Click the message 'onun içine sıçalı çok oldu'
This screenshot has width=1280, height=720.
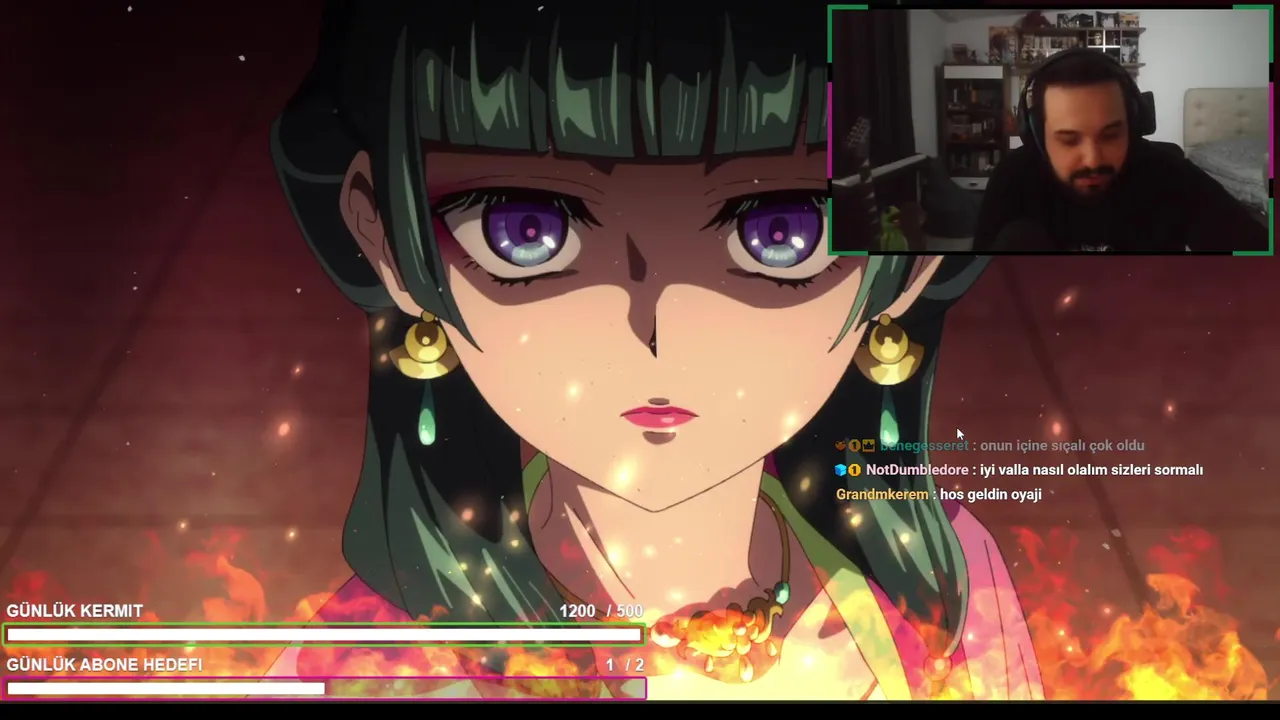(x=1062, y=446)
